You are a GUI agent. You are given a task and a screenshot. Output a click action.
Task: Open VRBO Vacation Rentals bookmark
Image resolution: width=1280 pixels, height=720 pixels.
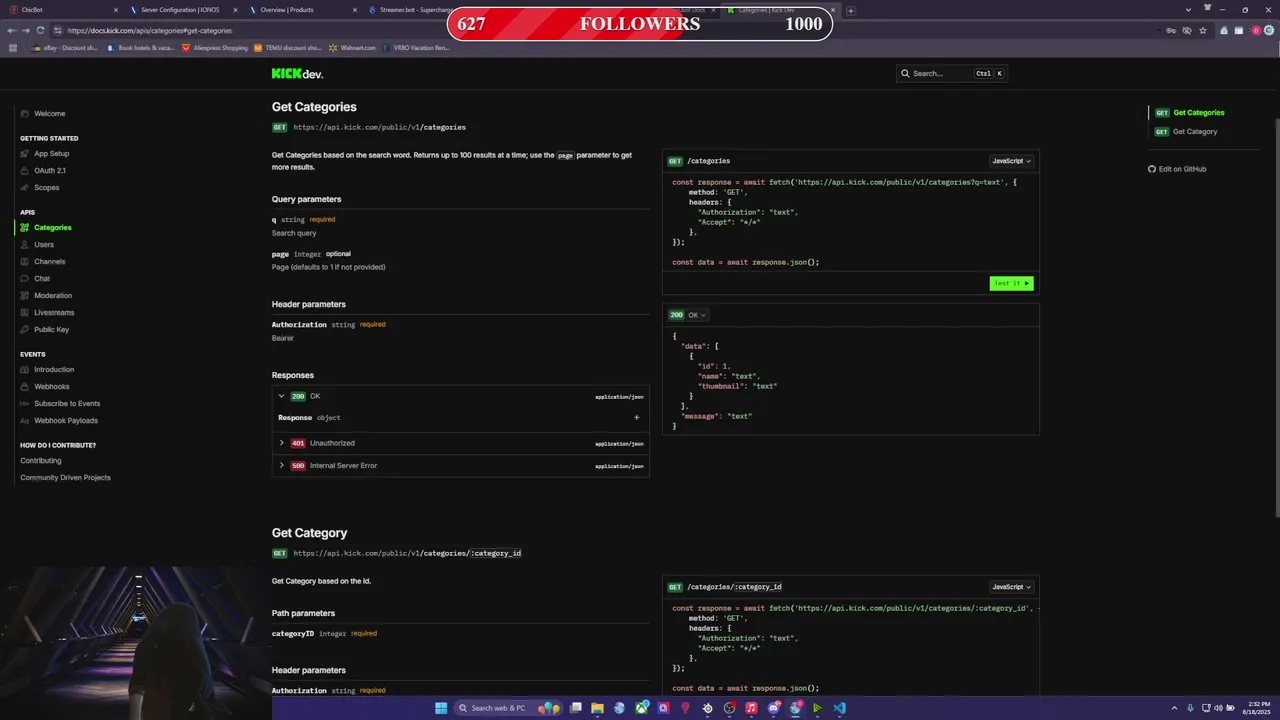415,48
